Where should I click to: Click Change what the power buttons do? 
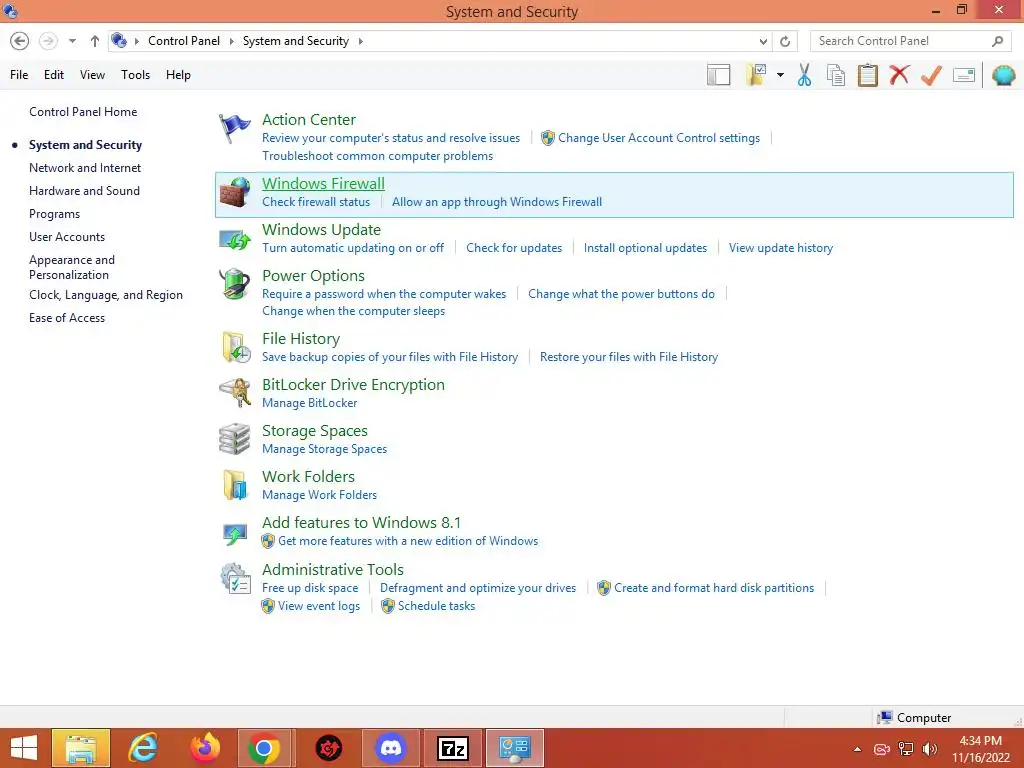point(621,294)
